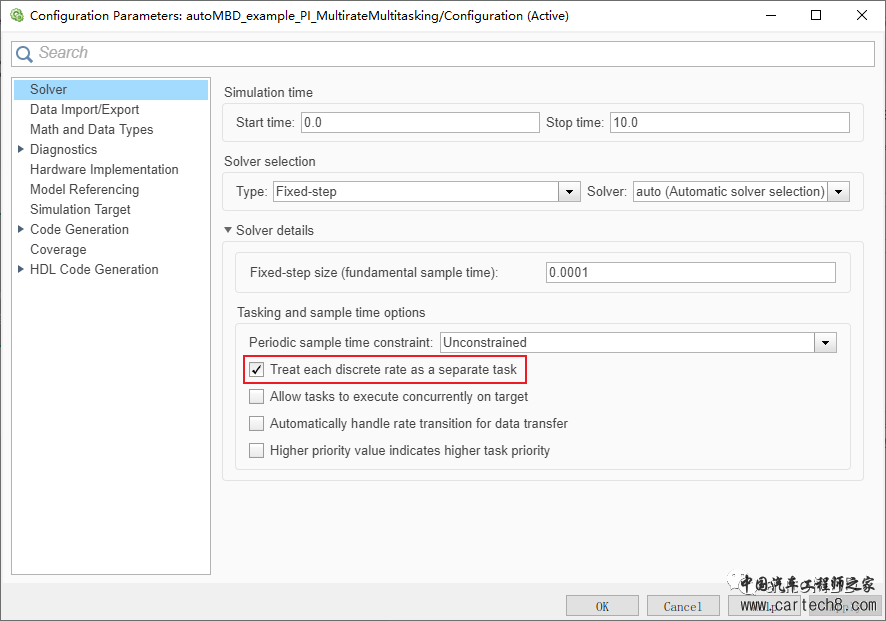The height and width of the screenshot is (621, 886).
Task: Click the Stop time field
Action: pos(730,123)
